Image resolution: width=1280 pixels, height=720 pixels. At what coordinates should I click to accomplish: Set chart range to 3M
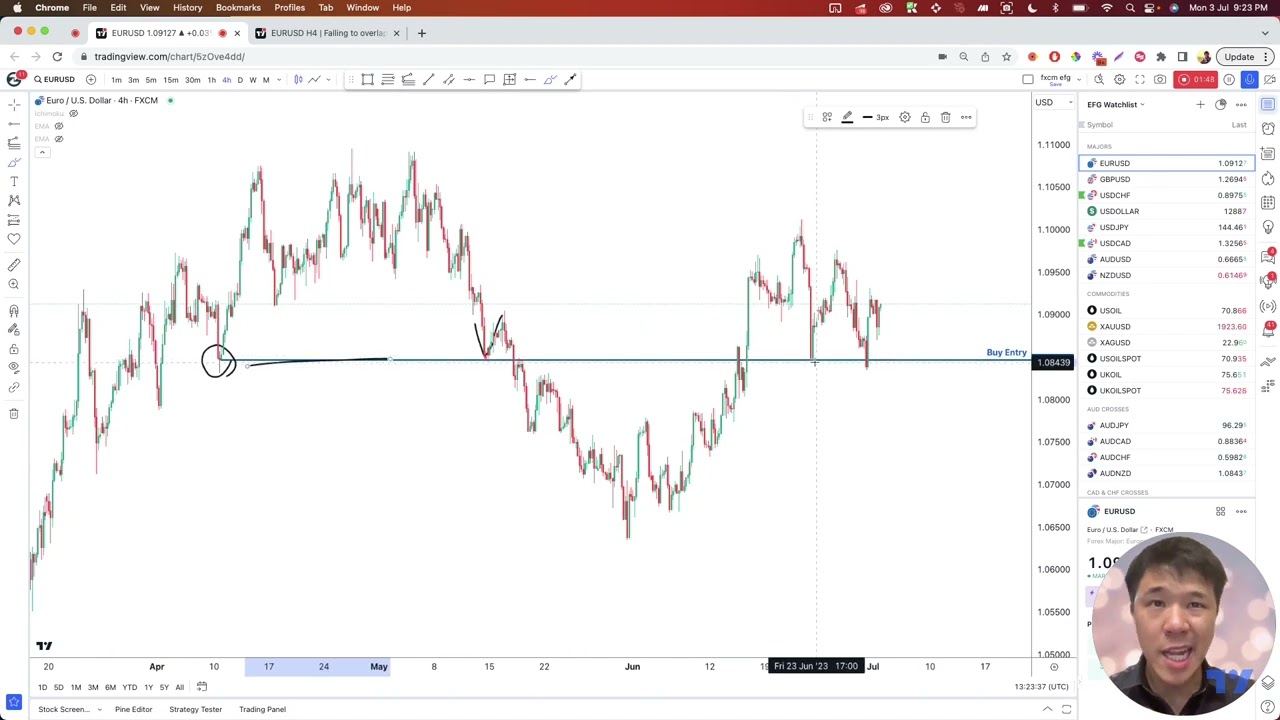point(93,687)
